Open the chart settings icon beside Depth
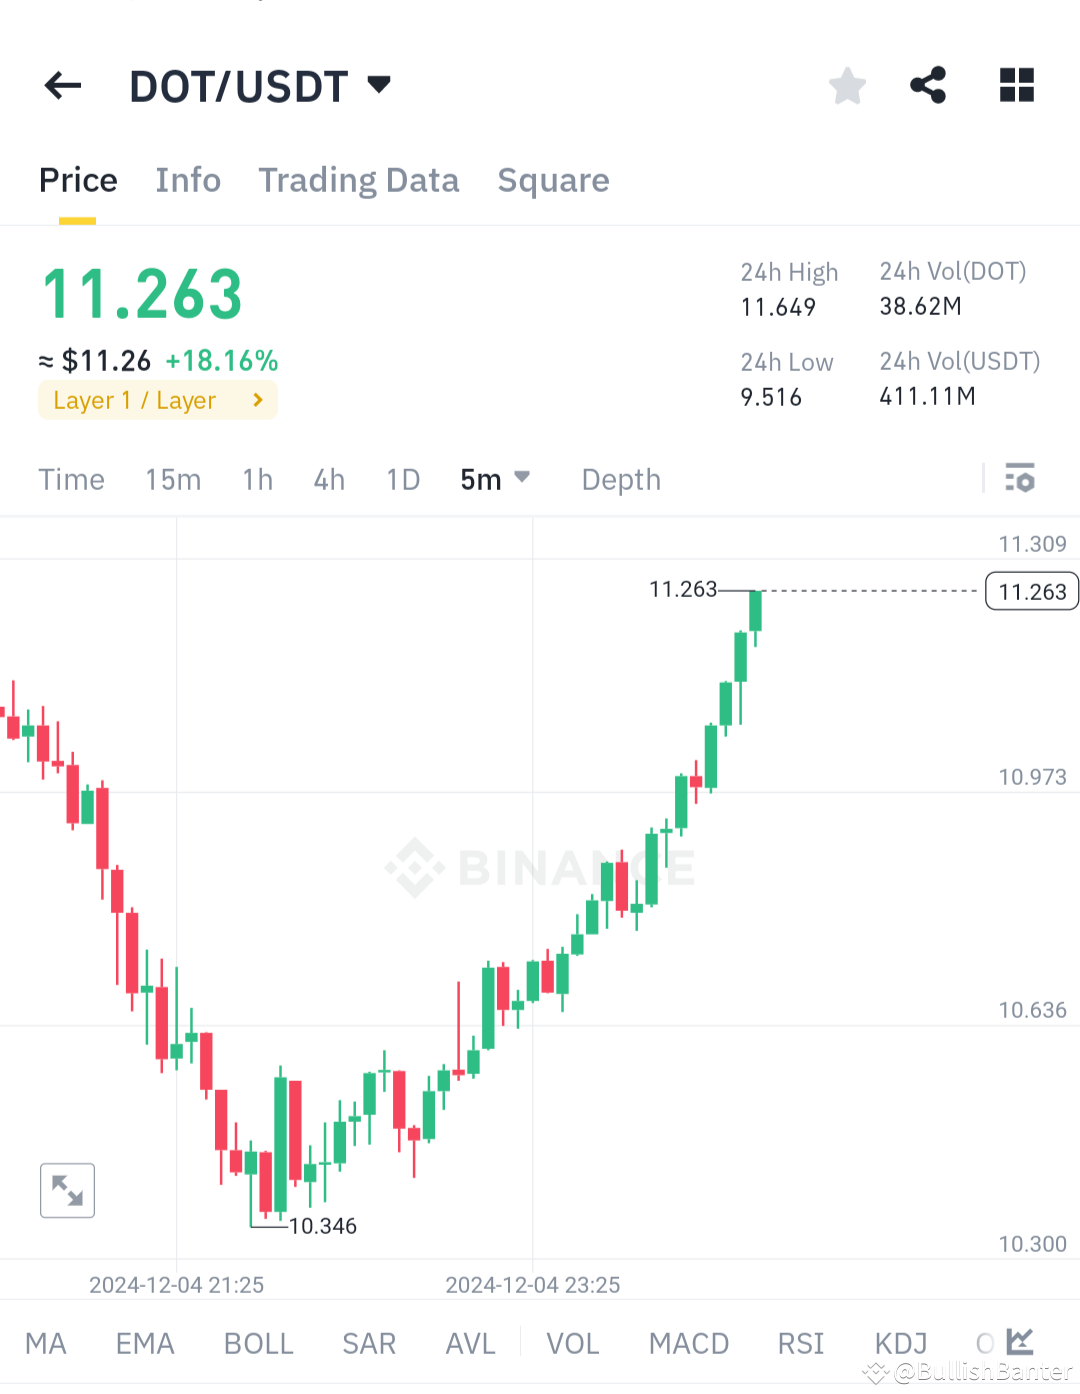The height and width of the screenshot is (1394, 1080). tap(1021, 479)
